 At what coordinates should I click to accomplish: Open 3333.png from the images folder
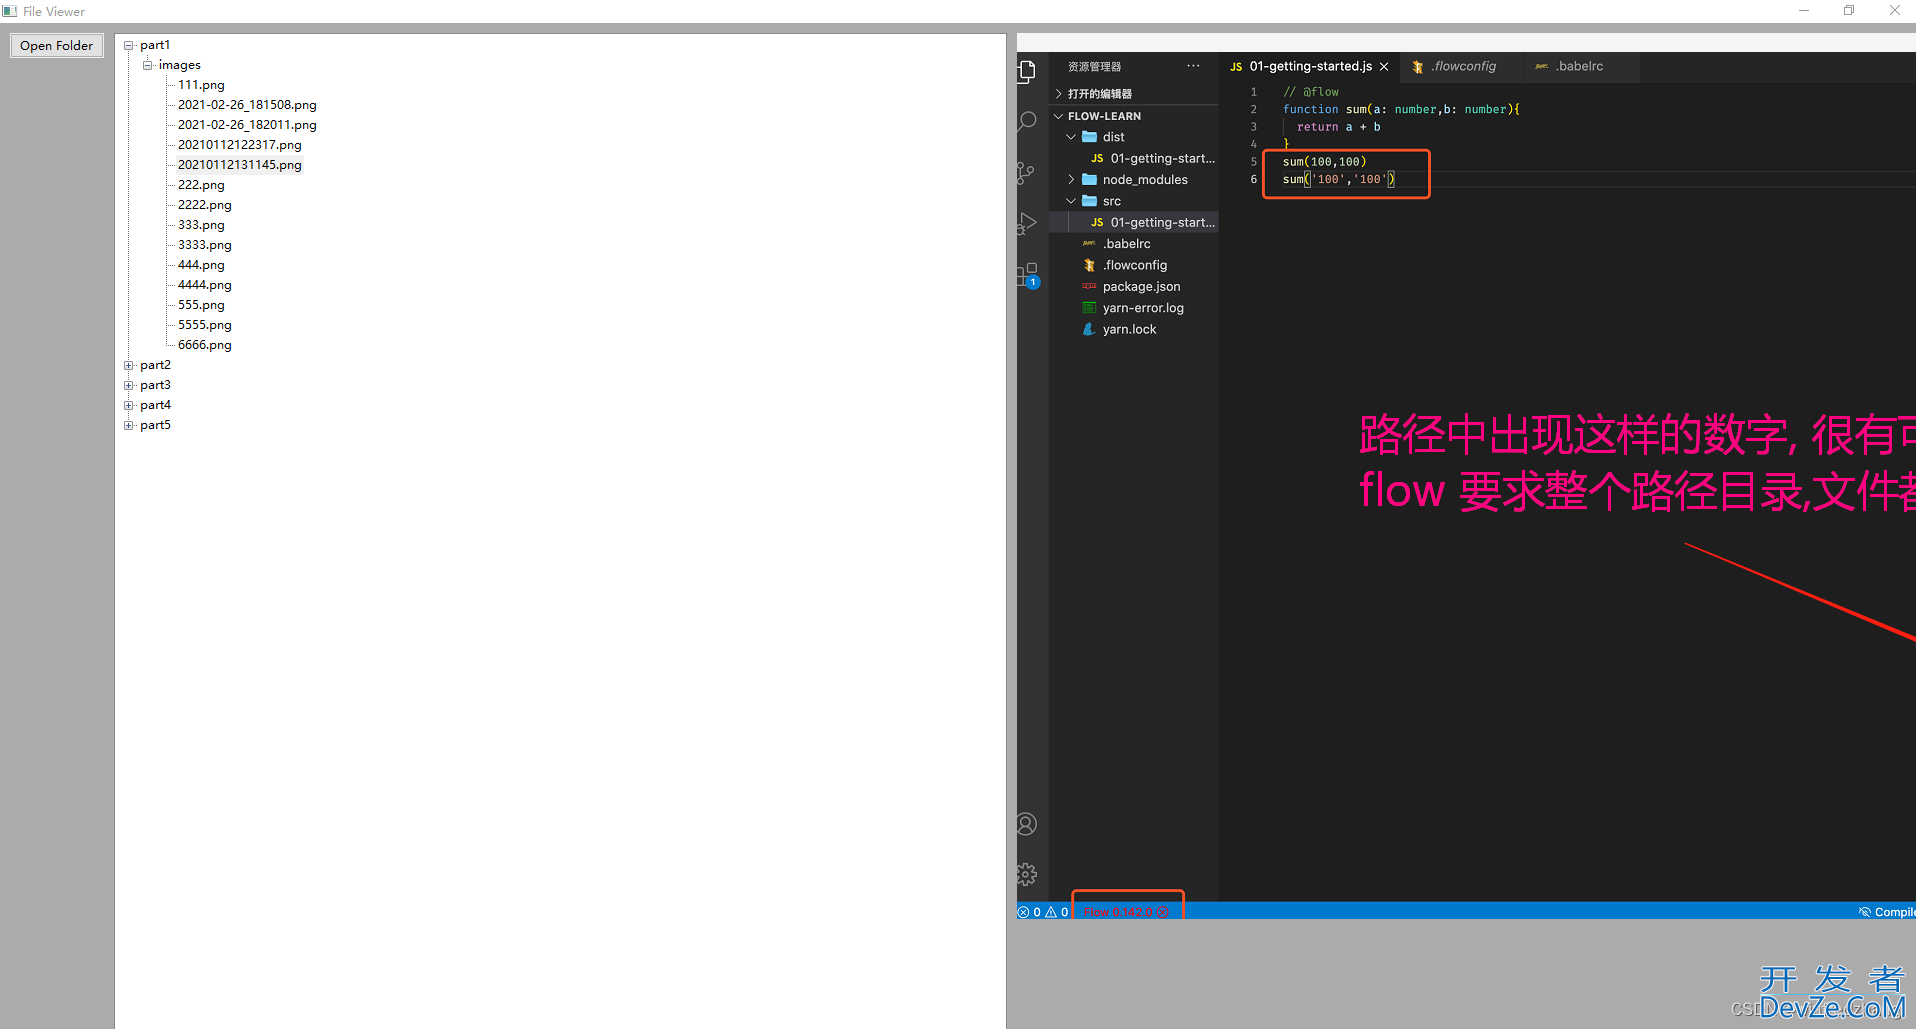[x=205, y=245]
